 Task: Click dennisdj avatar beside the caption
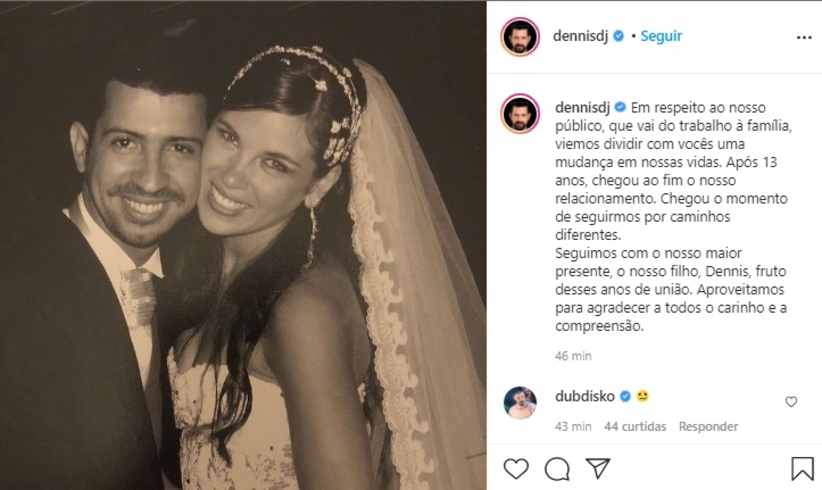[x=520, y=114]
